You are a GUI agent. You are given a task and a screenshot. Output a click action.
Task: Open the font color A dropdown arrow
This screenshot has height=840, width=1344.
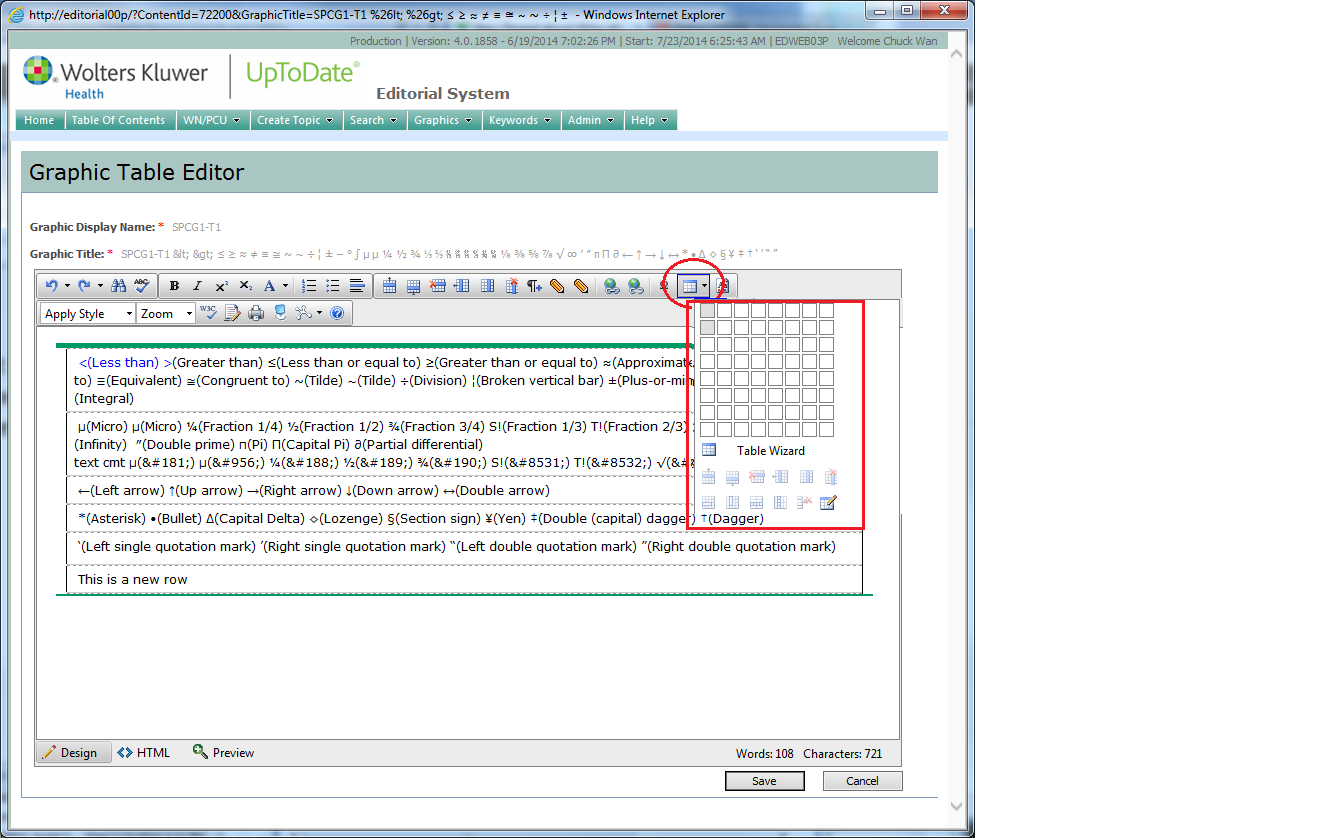tap(285, 286)
